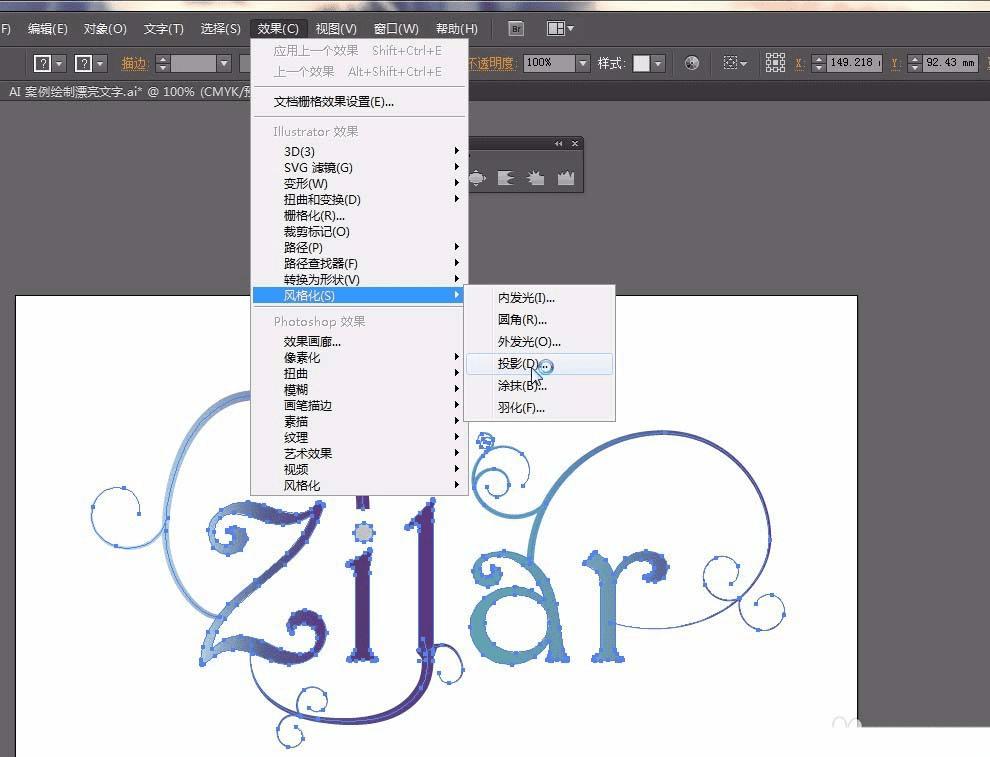Viewport: 990px width, 757px height.
Task: Choose 涂抹(B)... scribble effect
Action: click(x=539, y=386)
